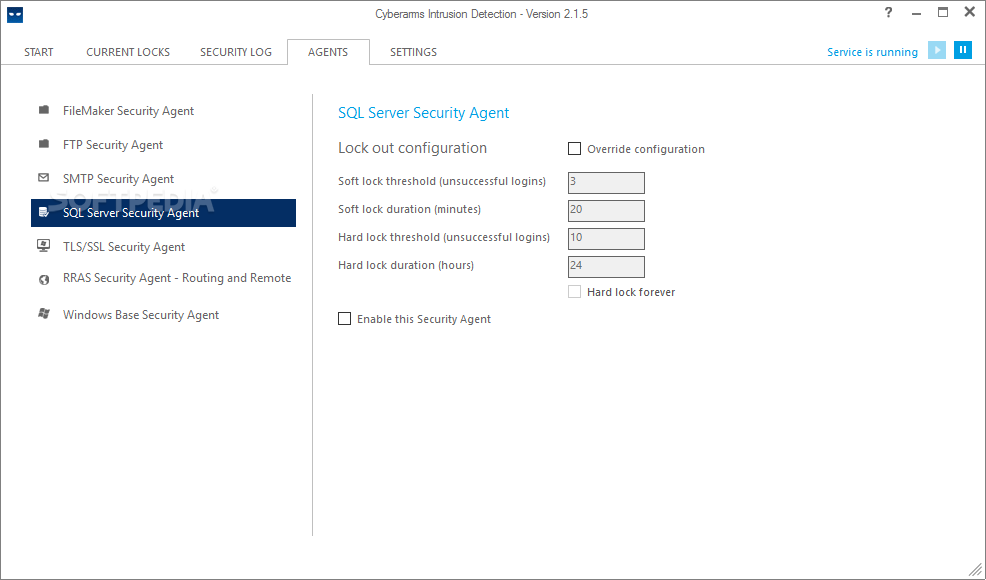The width and height of the screenshot is (986, 580).
Task: Check Enable this Security Agent
Action: pos(344,319)
